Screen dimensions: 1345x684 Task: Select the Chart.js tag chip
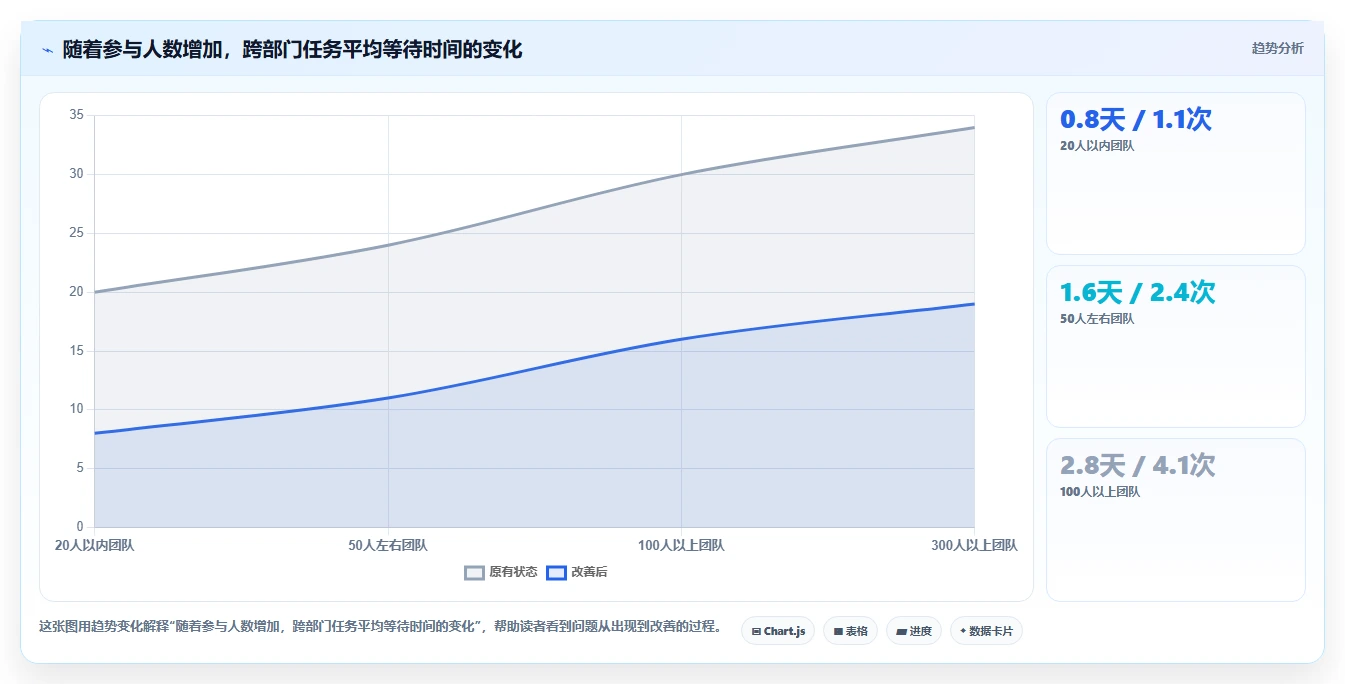778,631
